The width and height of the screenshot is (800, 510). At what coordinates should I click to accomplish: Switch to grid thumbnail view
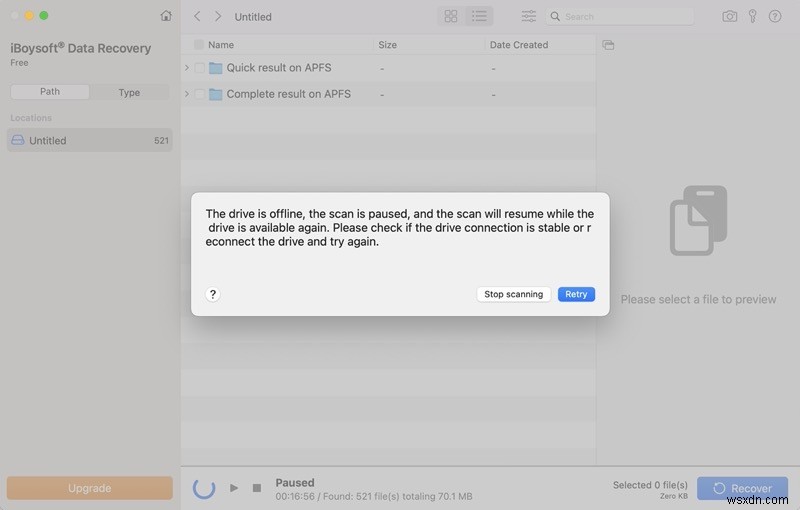pyautogui.click(x=451, y=16)
